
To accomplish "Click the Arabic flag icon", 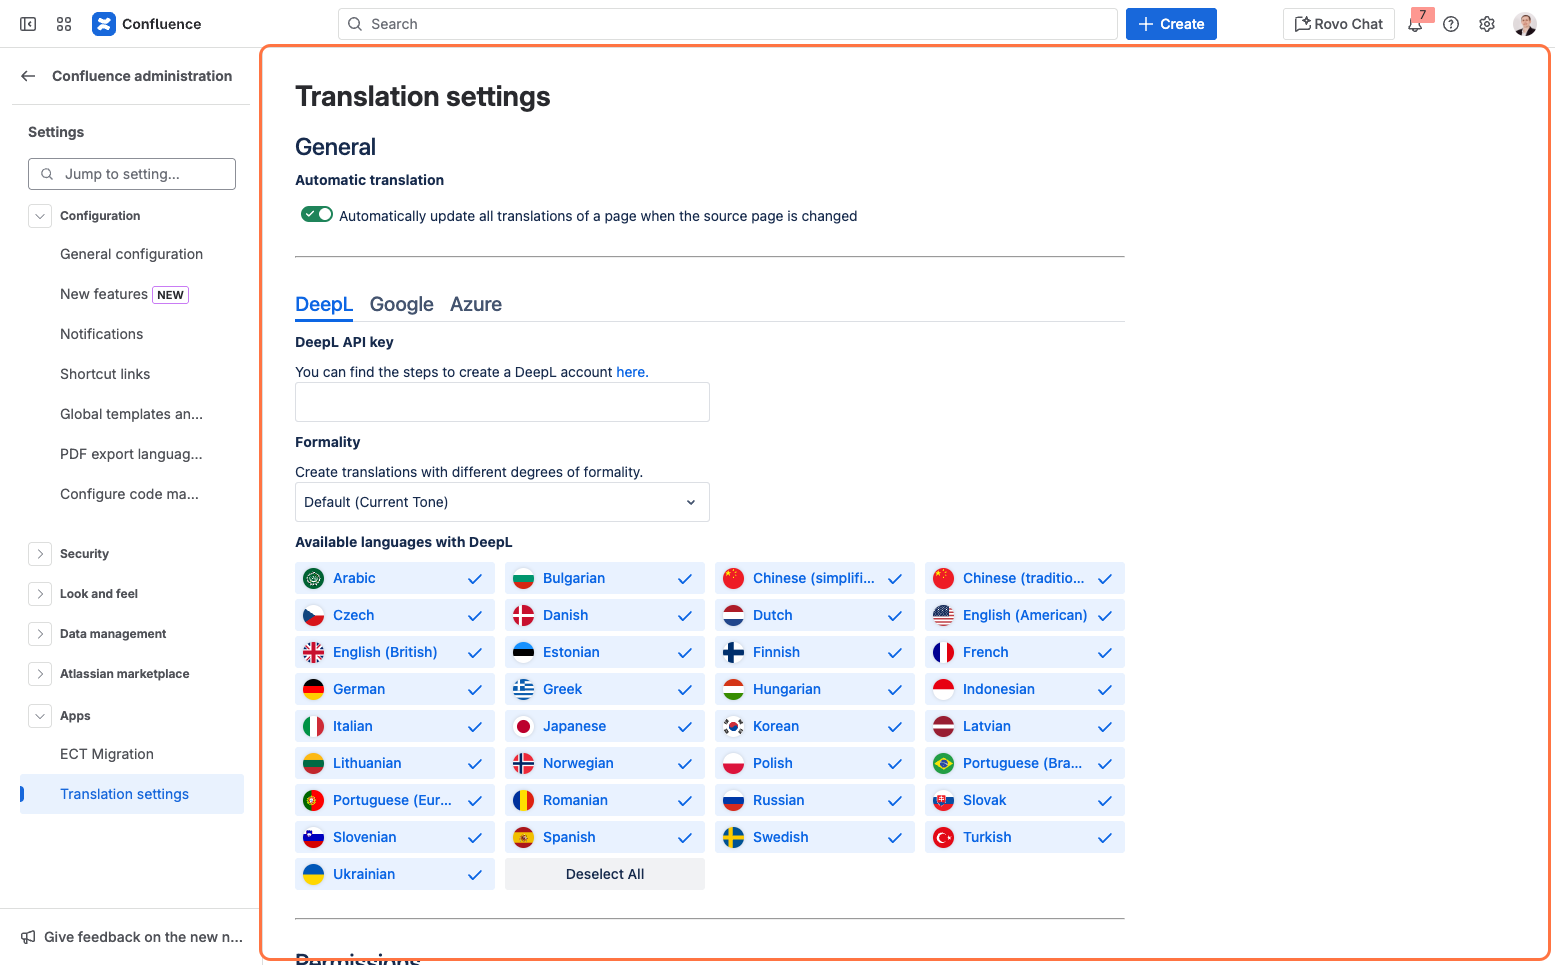I will tap(313, 578).
